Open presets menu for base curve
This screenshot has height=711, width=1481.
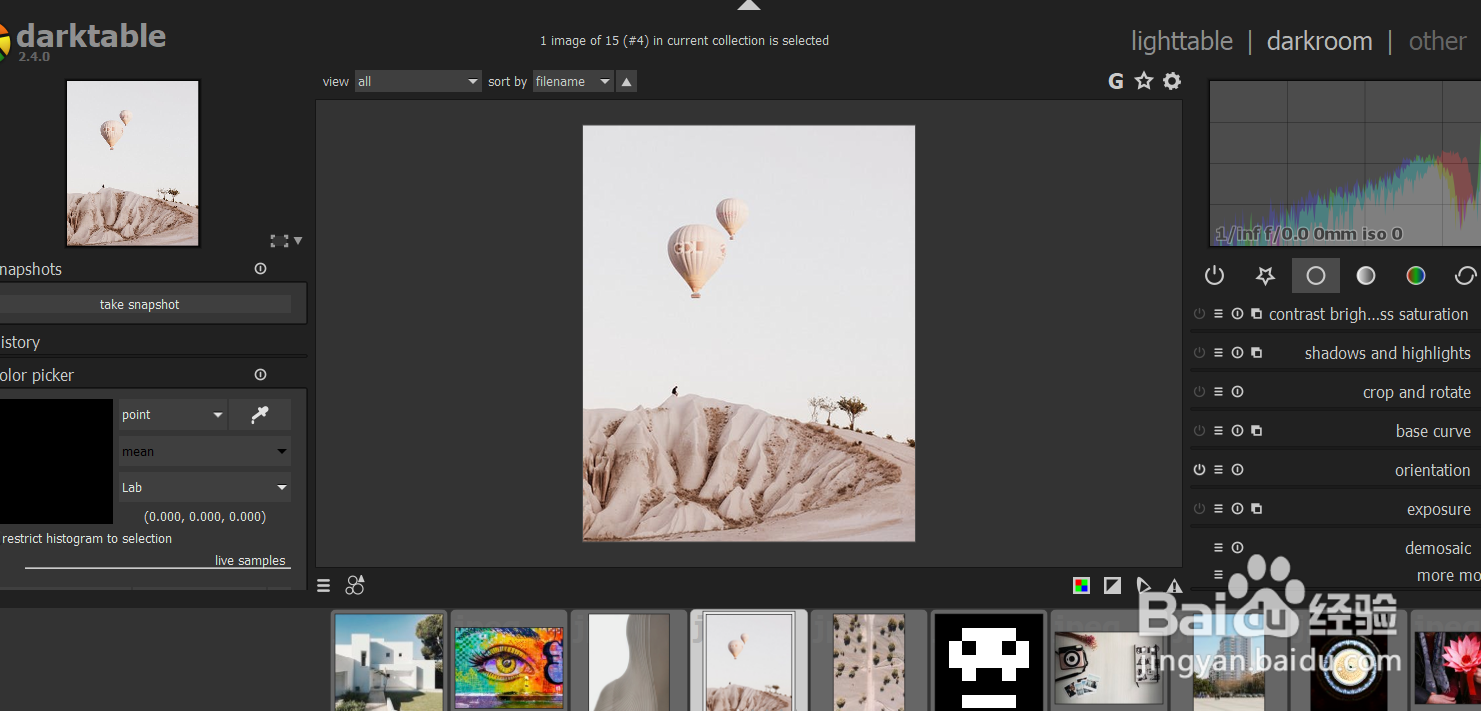click(x=1218, y=431)
